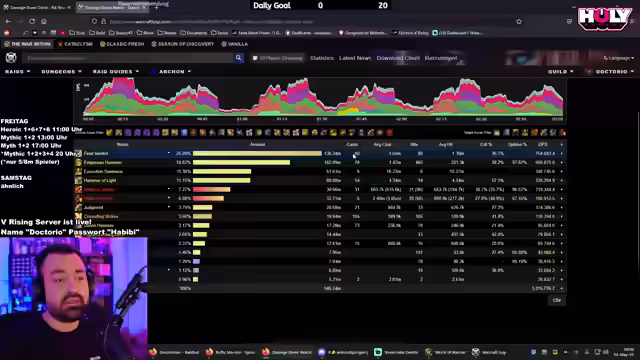Click the All Phases Showing button

(278, 58)
